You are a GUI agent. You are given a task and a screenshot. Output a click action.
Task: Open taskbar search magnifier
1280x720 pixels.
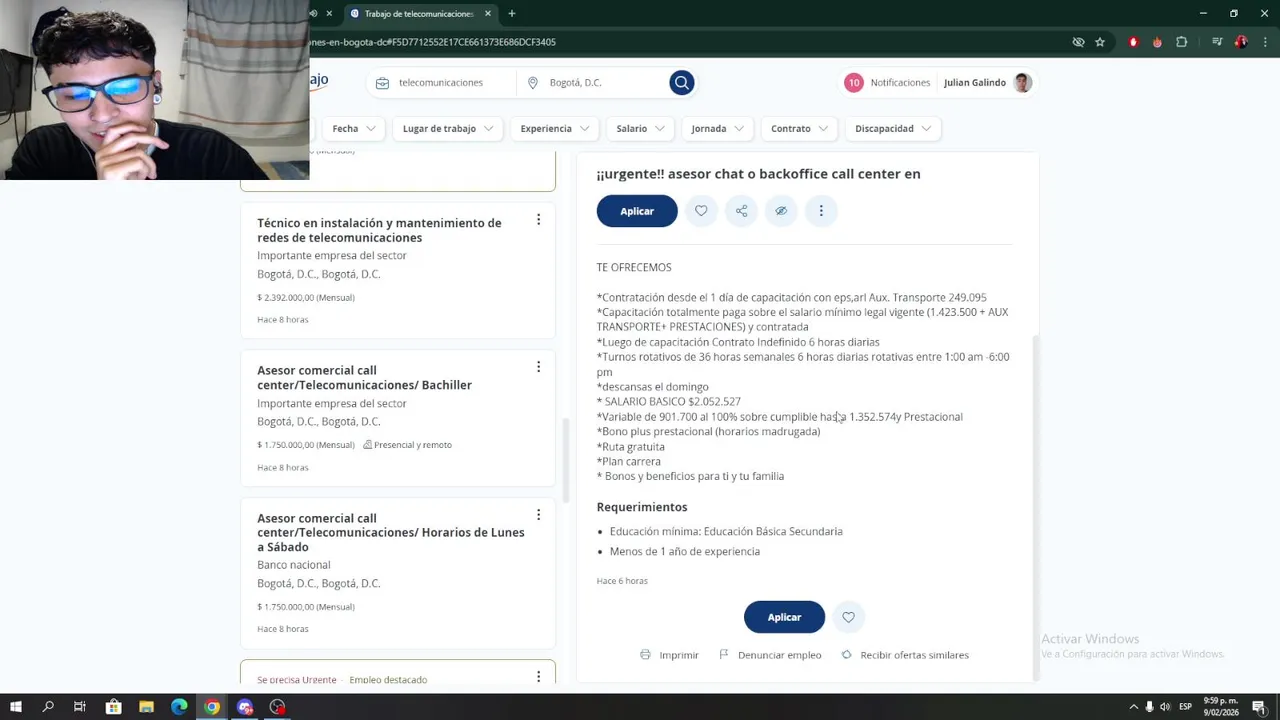[x=48, y=707]
